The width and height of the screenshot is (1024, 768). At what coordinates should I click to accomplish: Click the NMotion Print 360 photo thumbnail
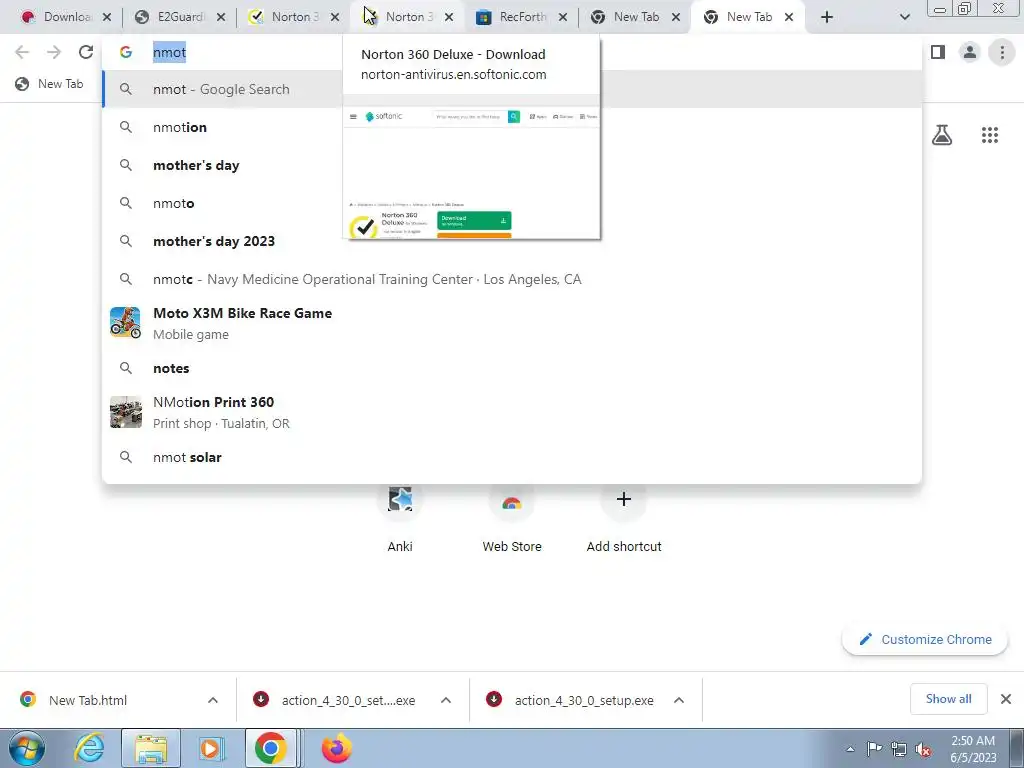click(x=125, y=412)
